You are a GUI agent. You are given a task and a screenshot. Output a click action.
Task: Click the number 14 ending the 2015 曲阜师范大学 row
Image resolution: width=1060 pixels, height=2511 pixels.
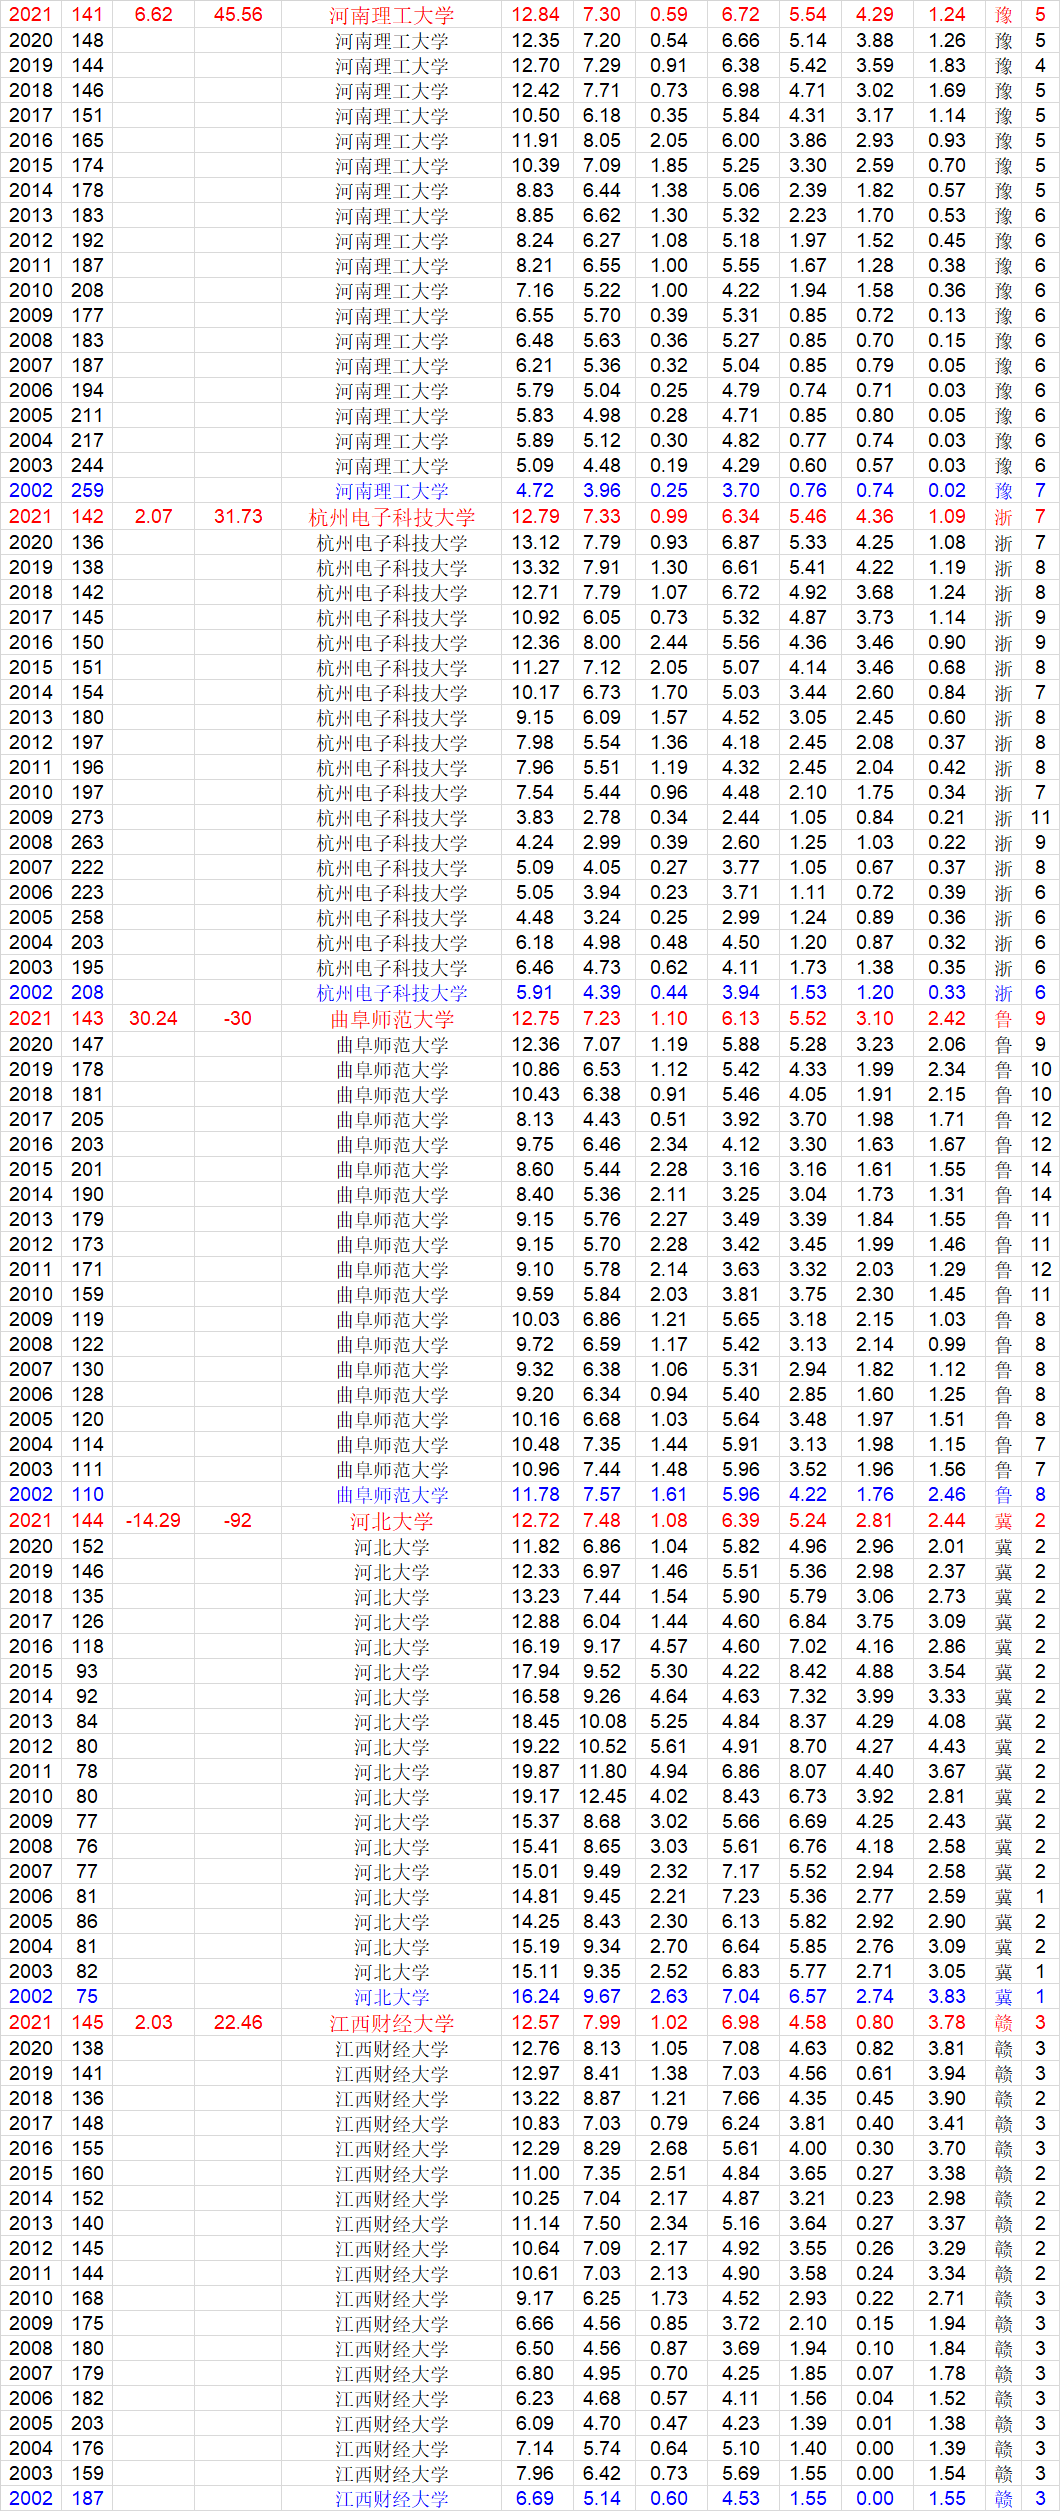point(1040,1170)
